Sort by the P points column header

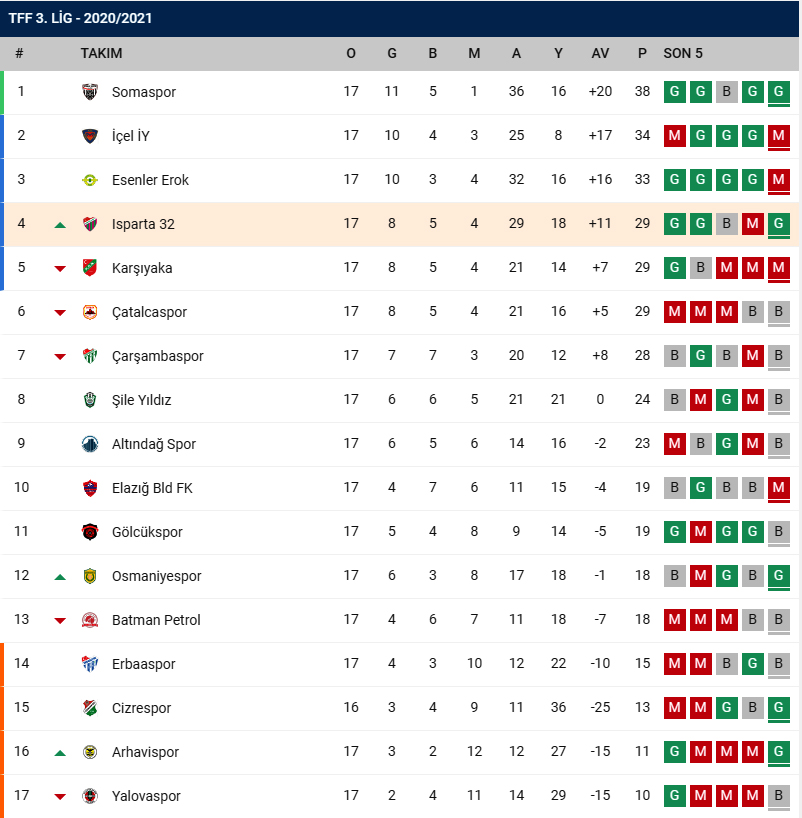click(642, 53)
